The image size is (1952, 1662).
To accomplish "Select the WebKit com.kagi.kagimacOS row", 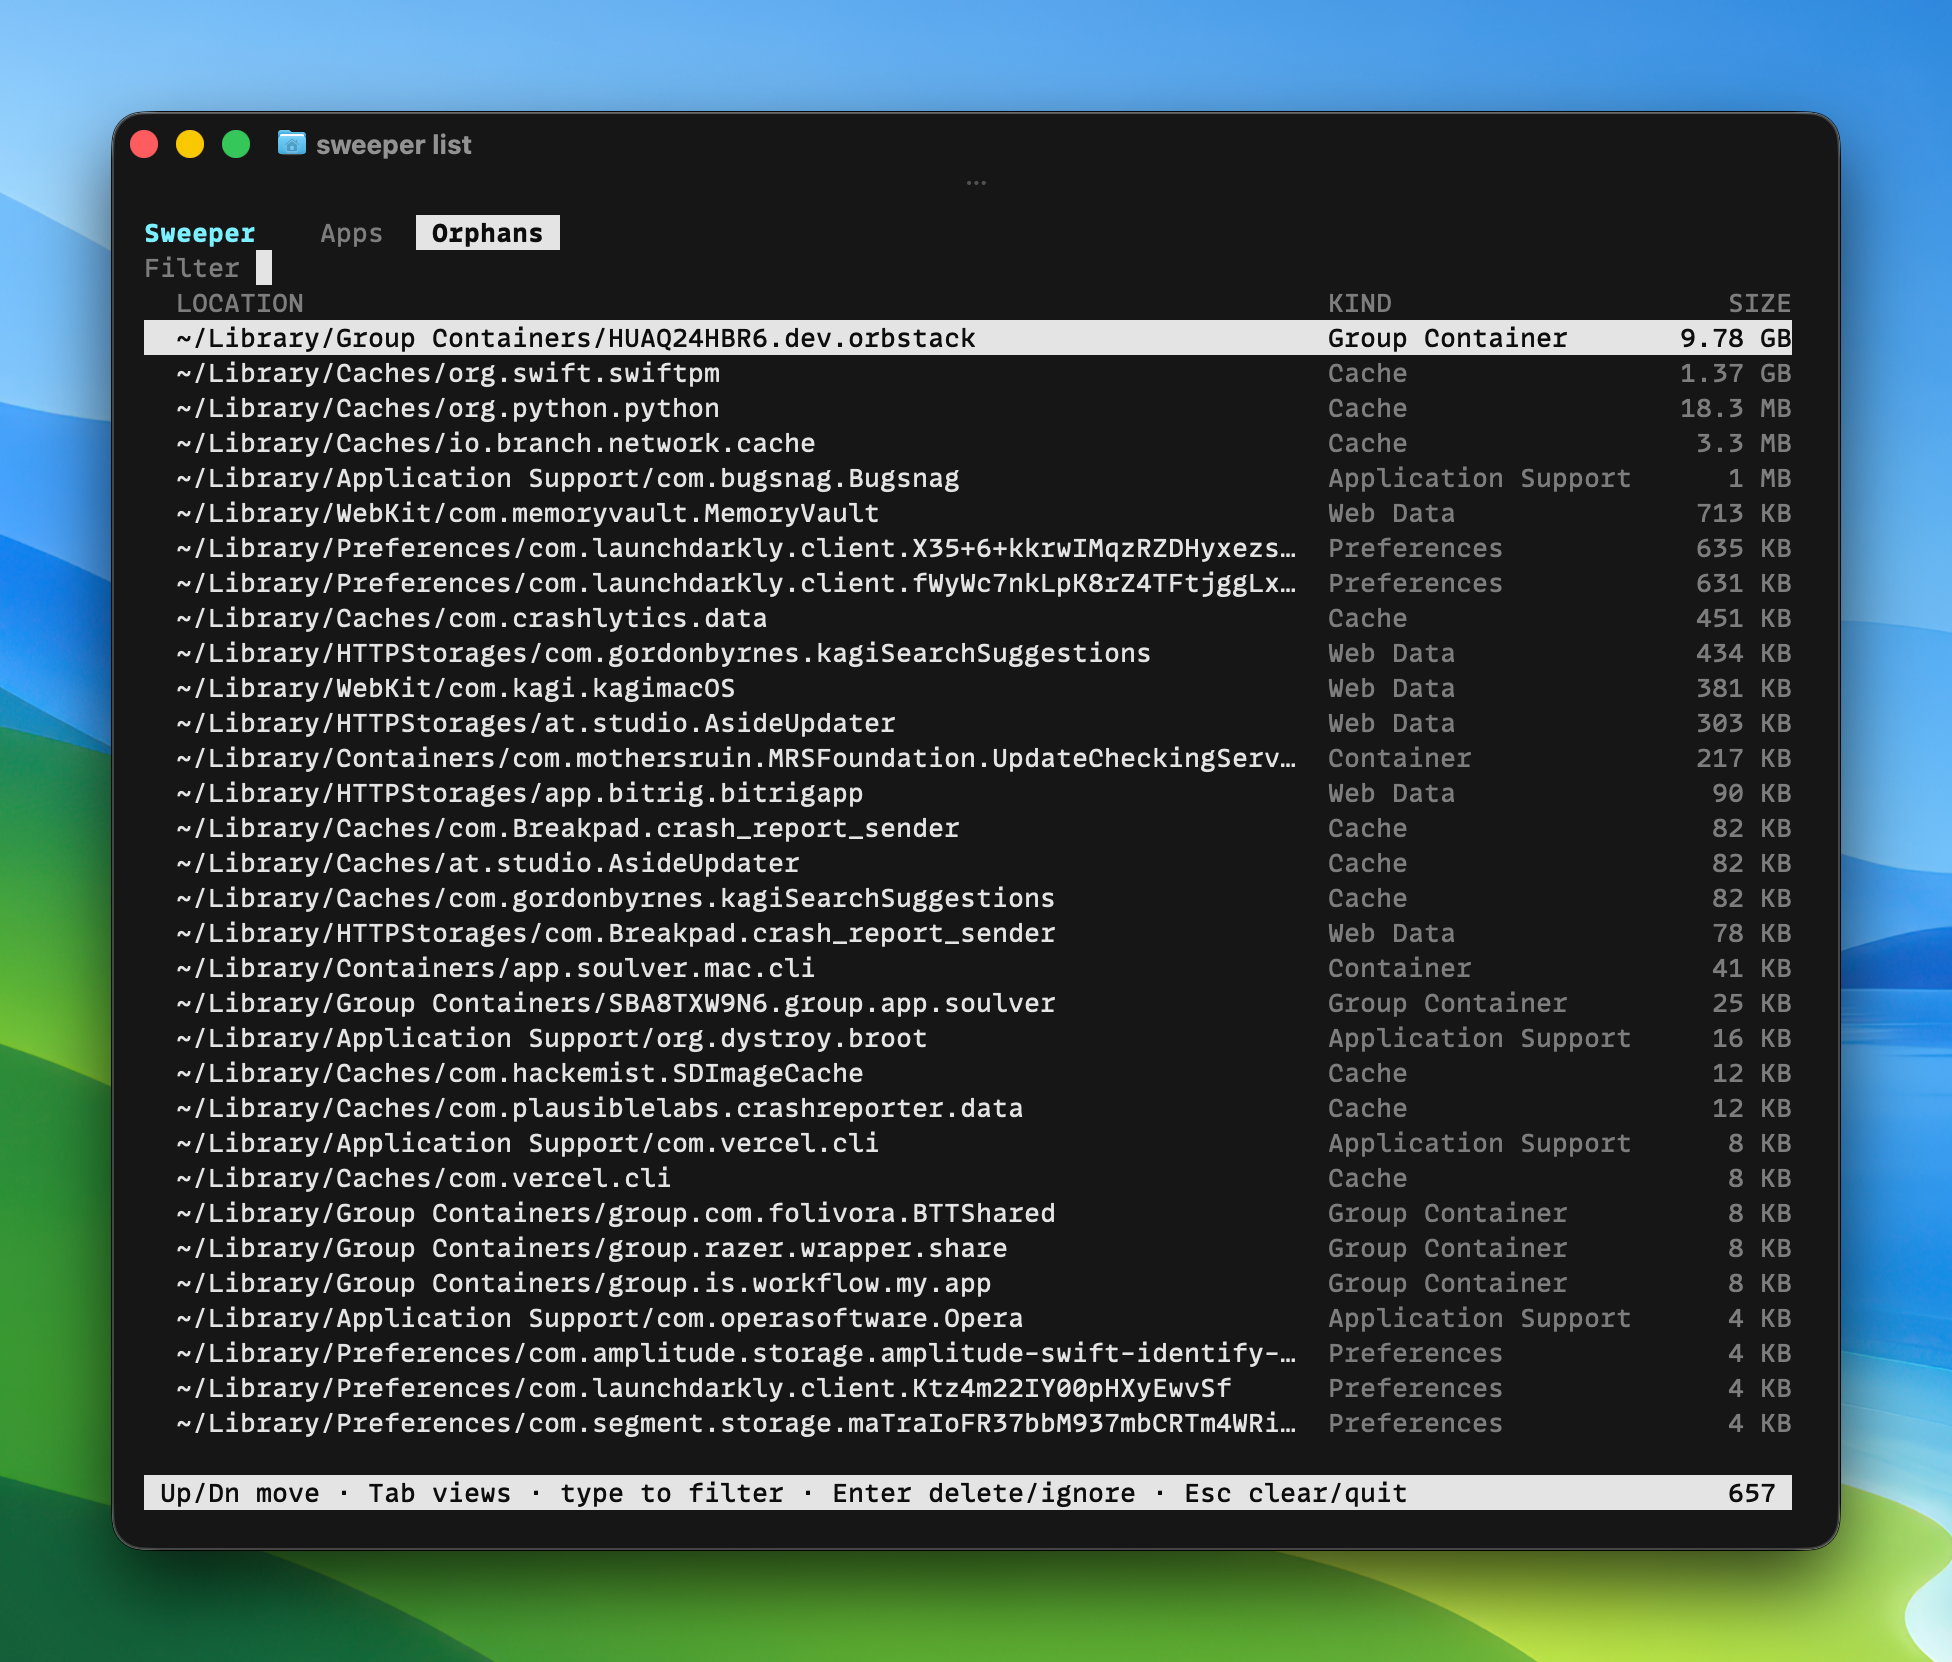I will [968, 688].
